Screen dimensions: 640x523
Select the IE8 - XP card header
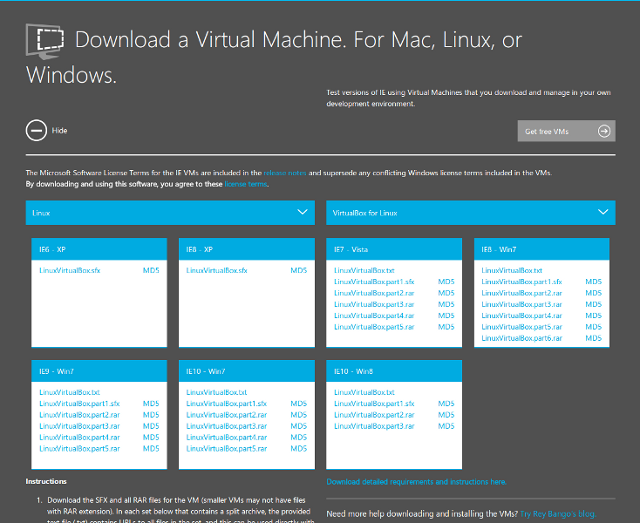click(x=247, y=249)
